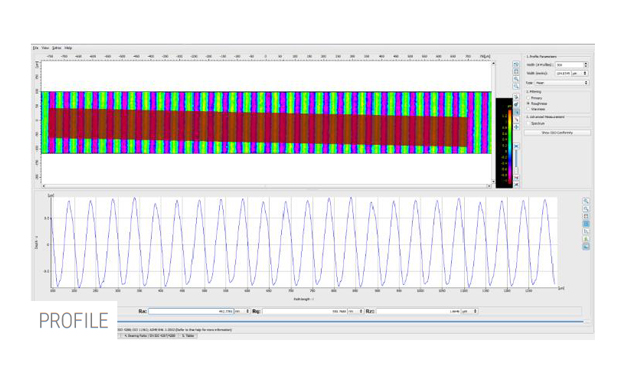Image resolution: width=625 pixels, height=389 pixels.
Task: Open the Type dropdown set to Mean
Action: (562, 83)
